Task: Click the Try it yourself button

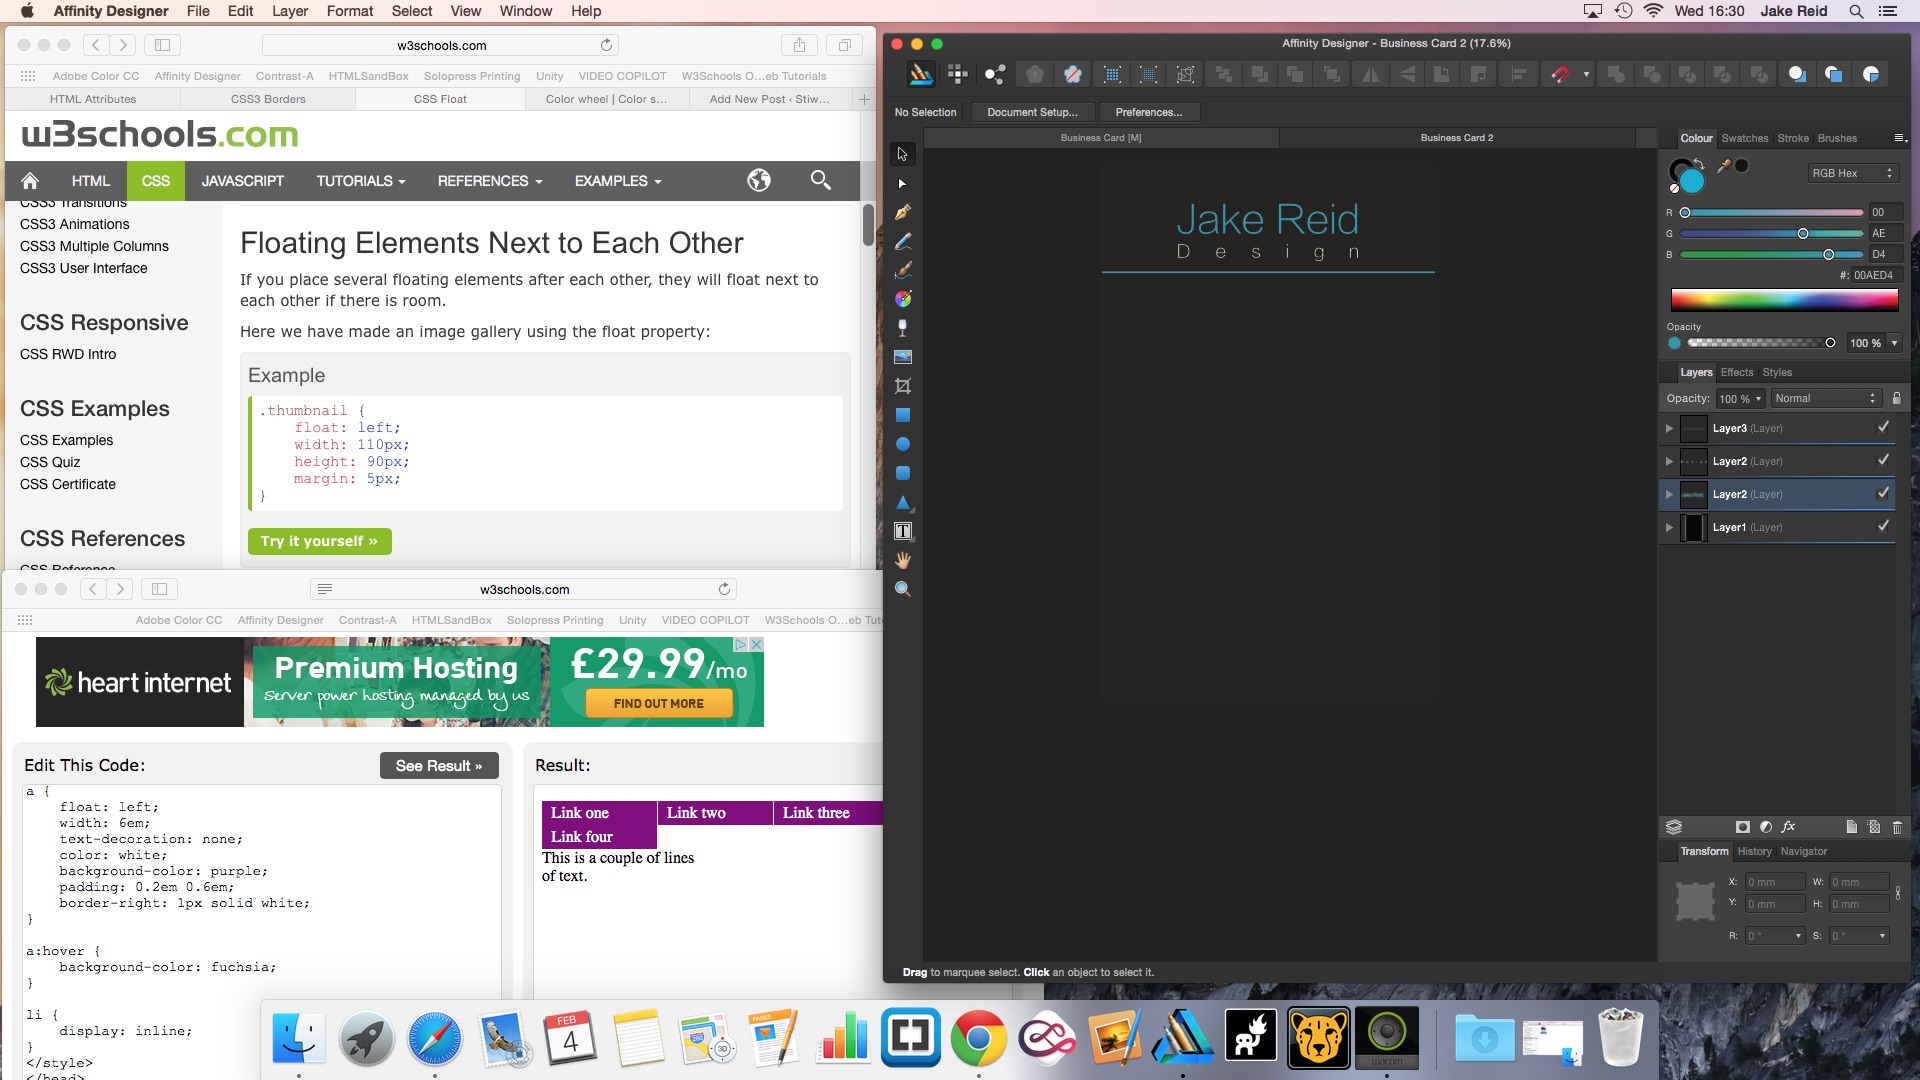Action: point(319,541)
